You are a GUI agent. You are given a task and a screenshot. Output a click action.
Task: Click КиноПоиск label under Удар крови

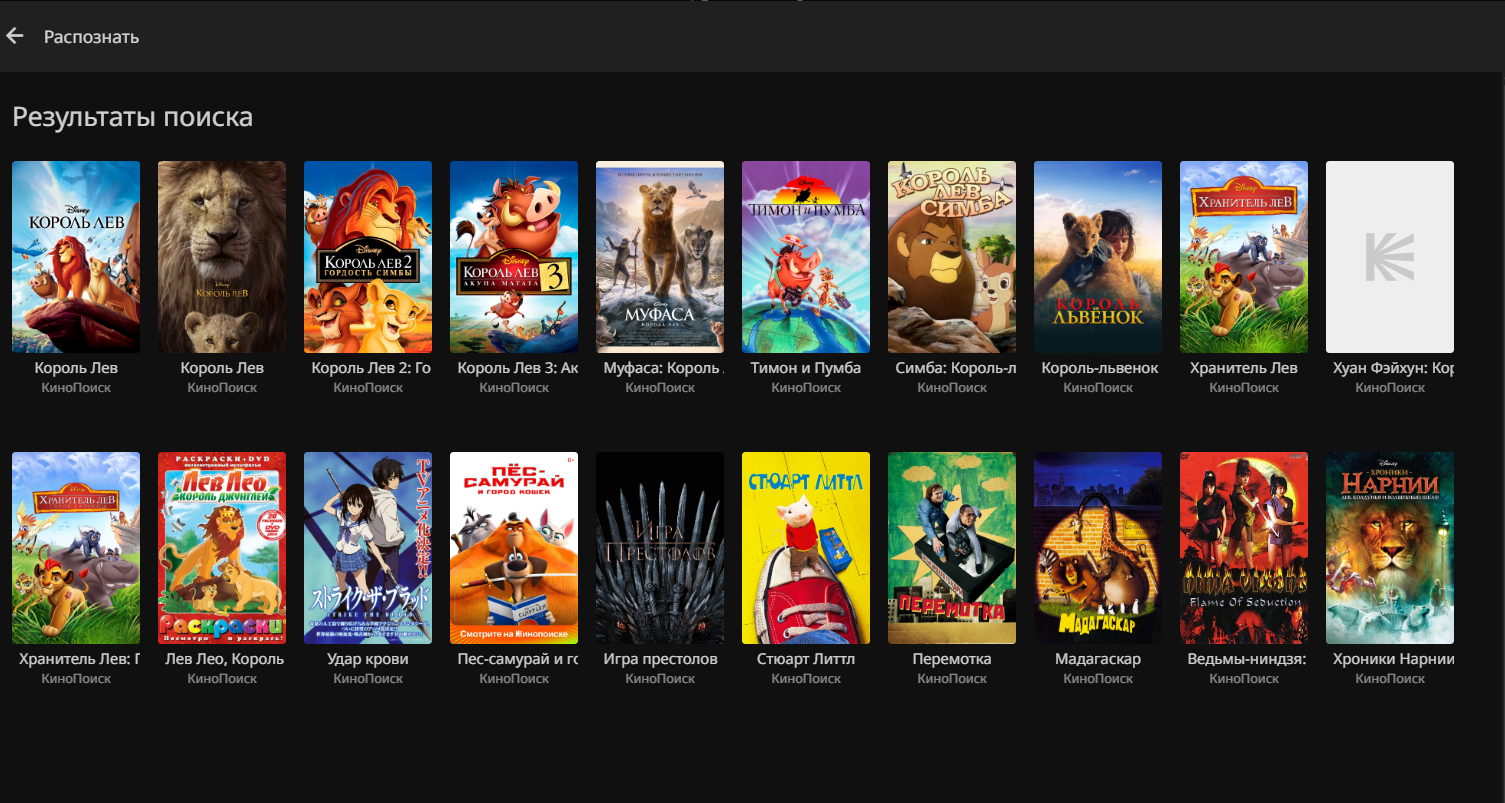pyautogui.click(x=368, y=679)
